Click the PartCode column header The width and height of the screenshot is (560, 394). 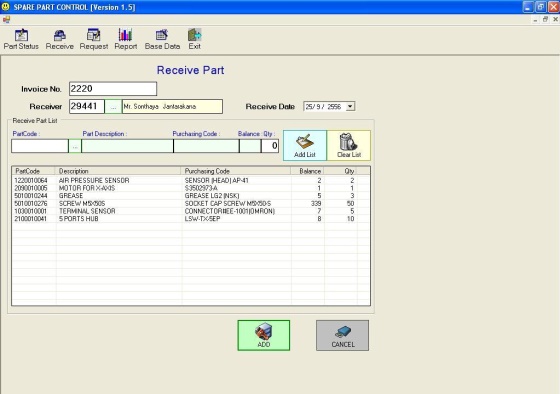coord(34,171)
